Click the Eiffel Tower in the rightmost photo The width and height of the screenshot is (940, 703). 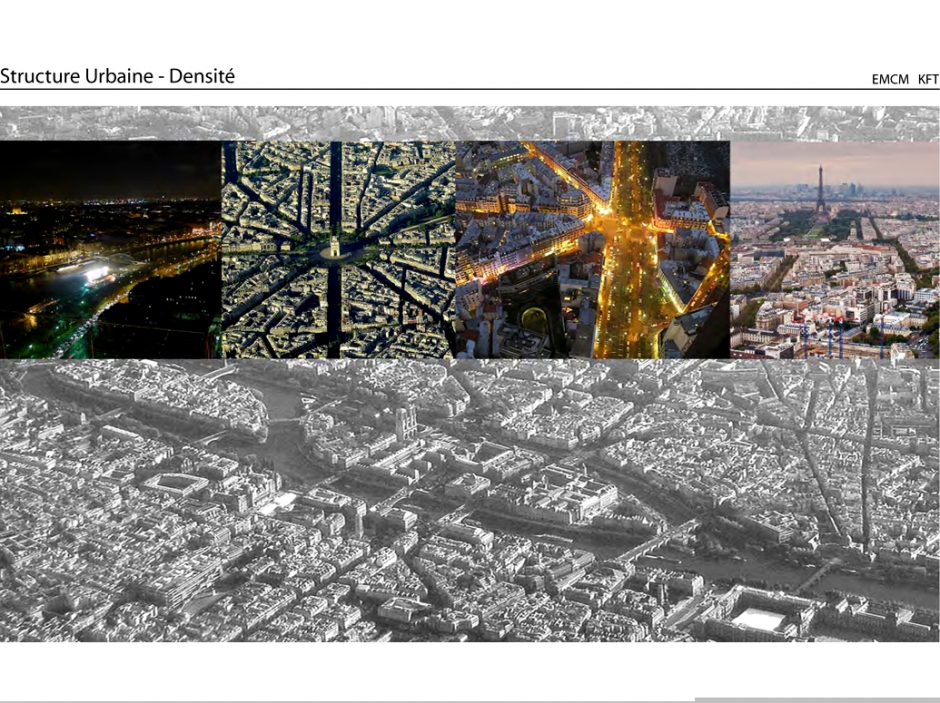point(820,192)
